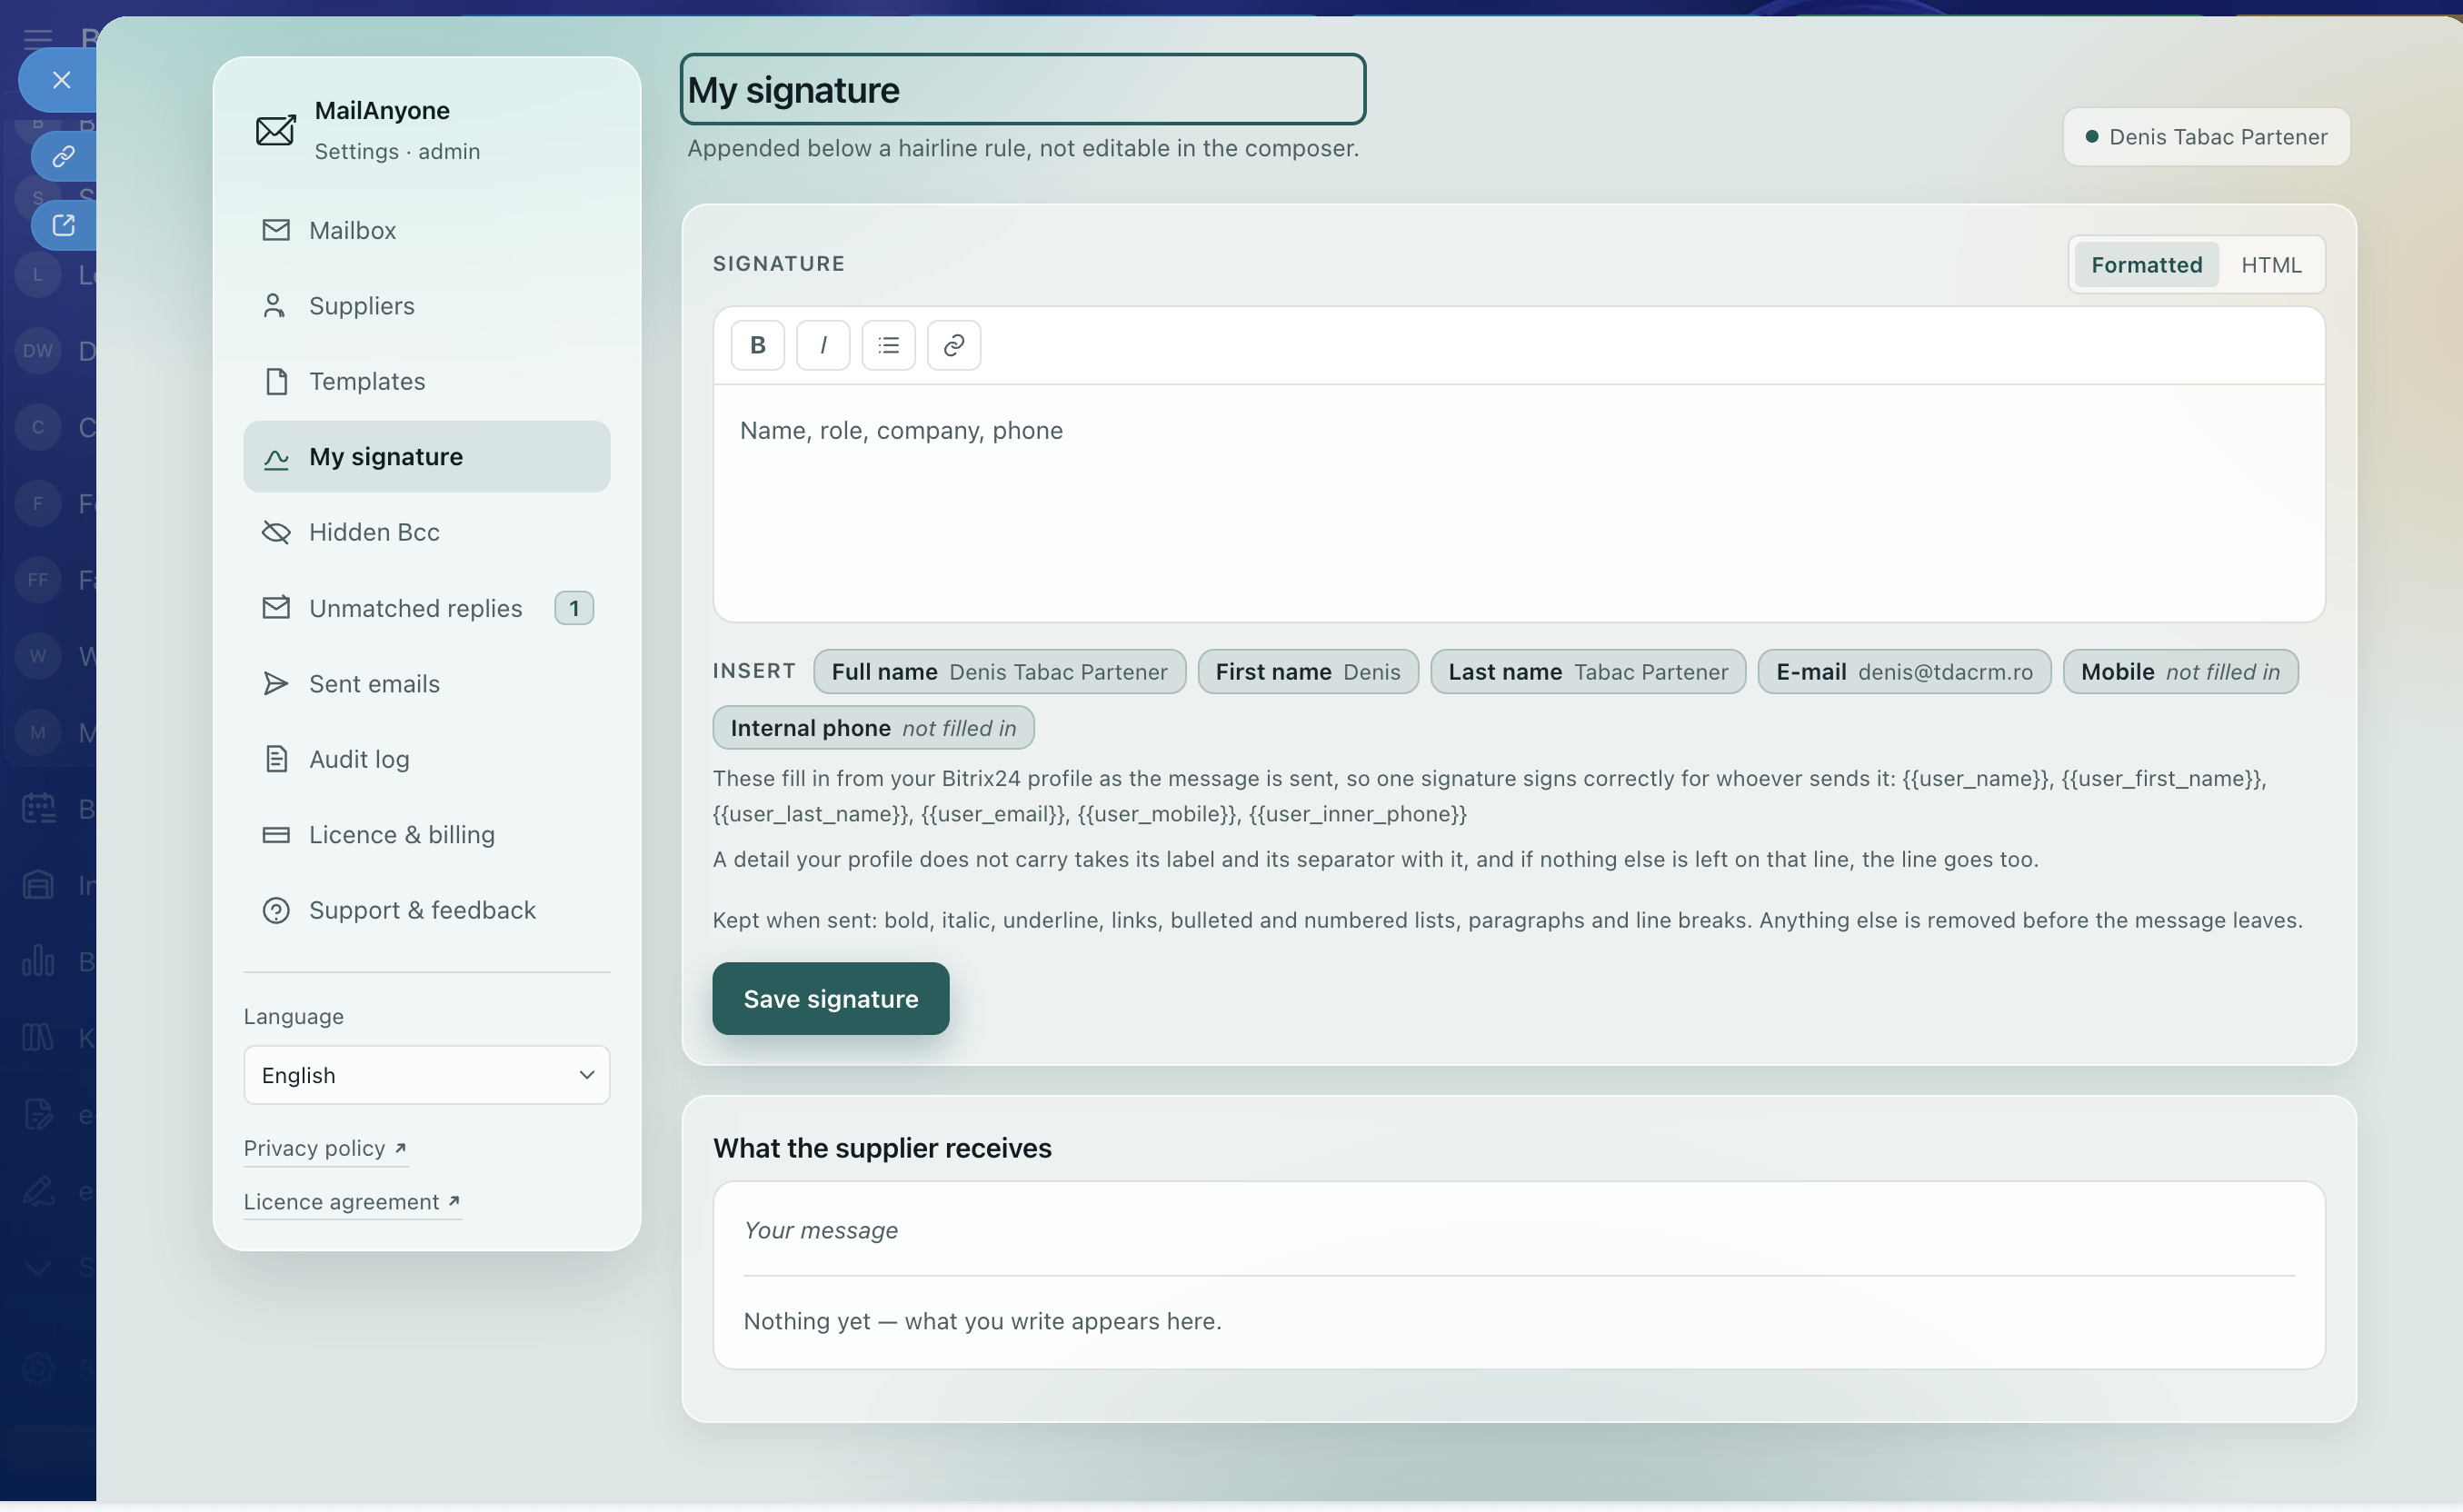Image resolution: width=2463 pixels, height=1512 pixels.
Task: Click the Your message preview text
Action: [820, 1230]
